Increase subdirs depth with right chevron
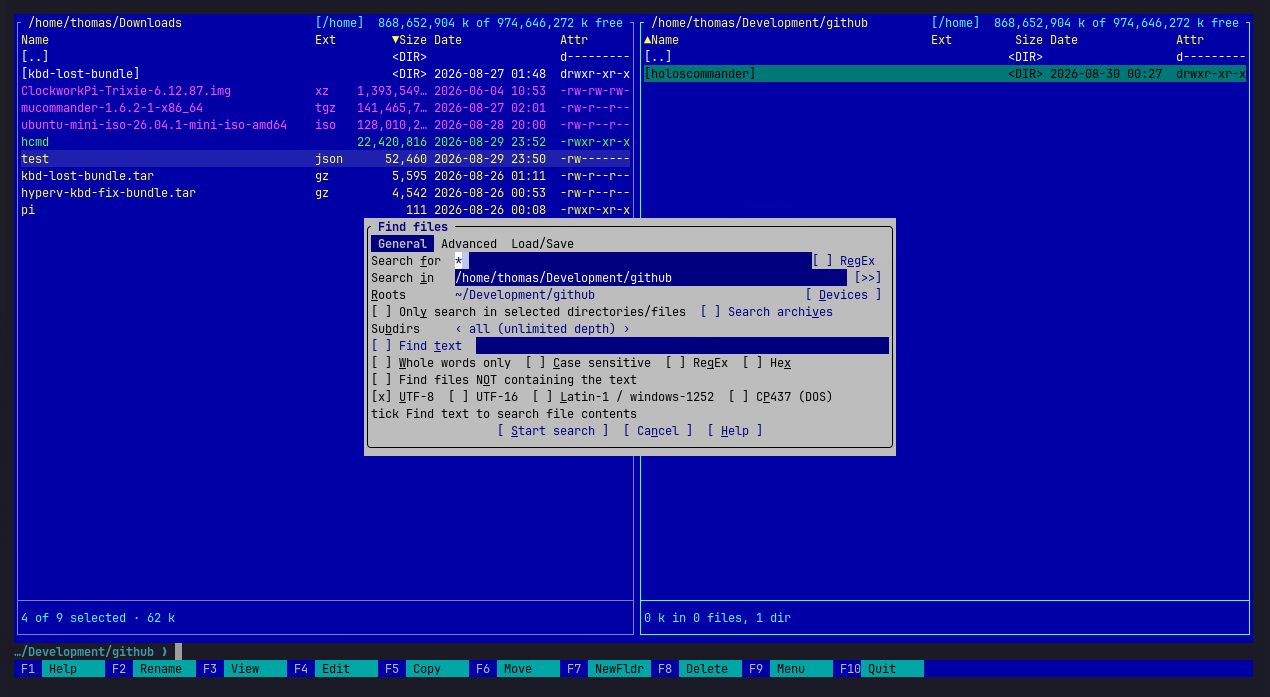The image size is (1270, 697). tap(627, 329)
